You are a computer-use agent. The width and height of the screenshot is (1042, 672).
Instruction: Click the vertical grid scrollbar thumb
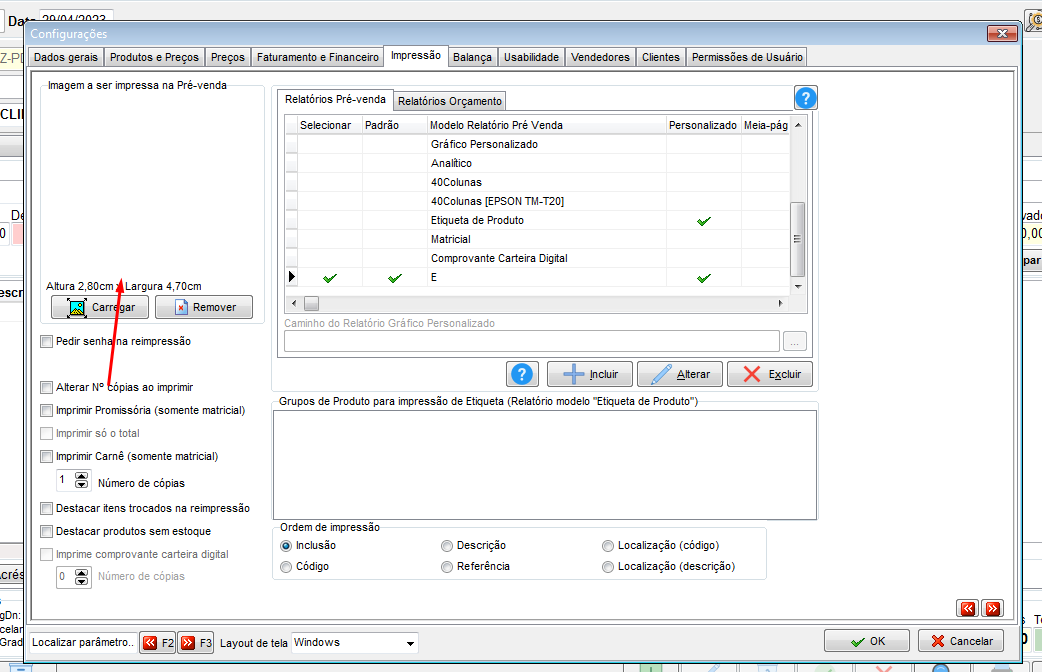(x=797, y=239)
